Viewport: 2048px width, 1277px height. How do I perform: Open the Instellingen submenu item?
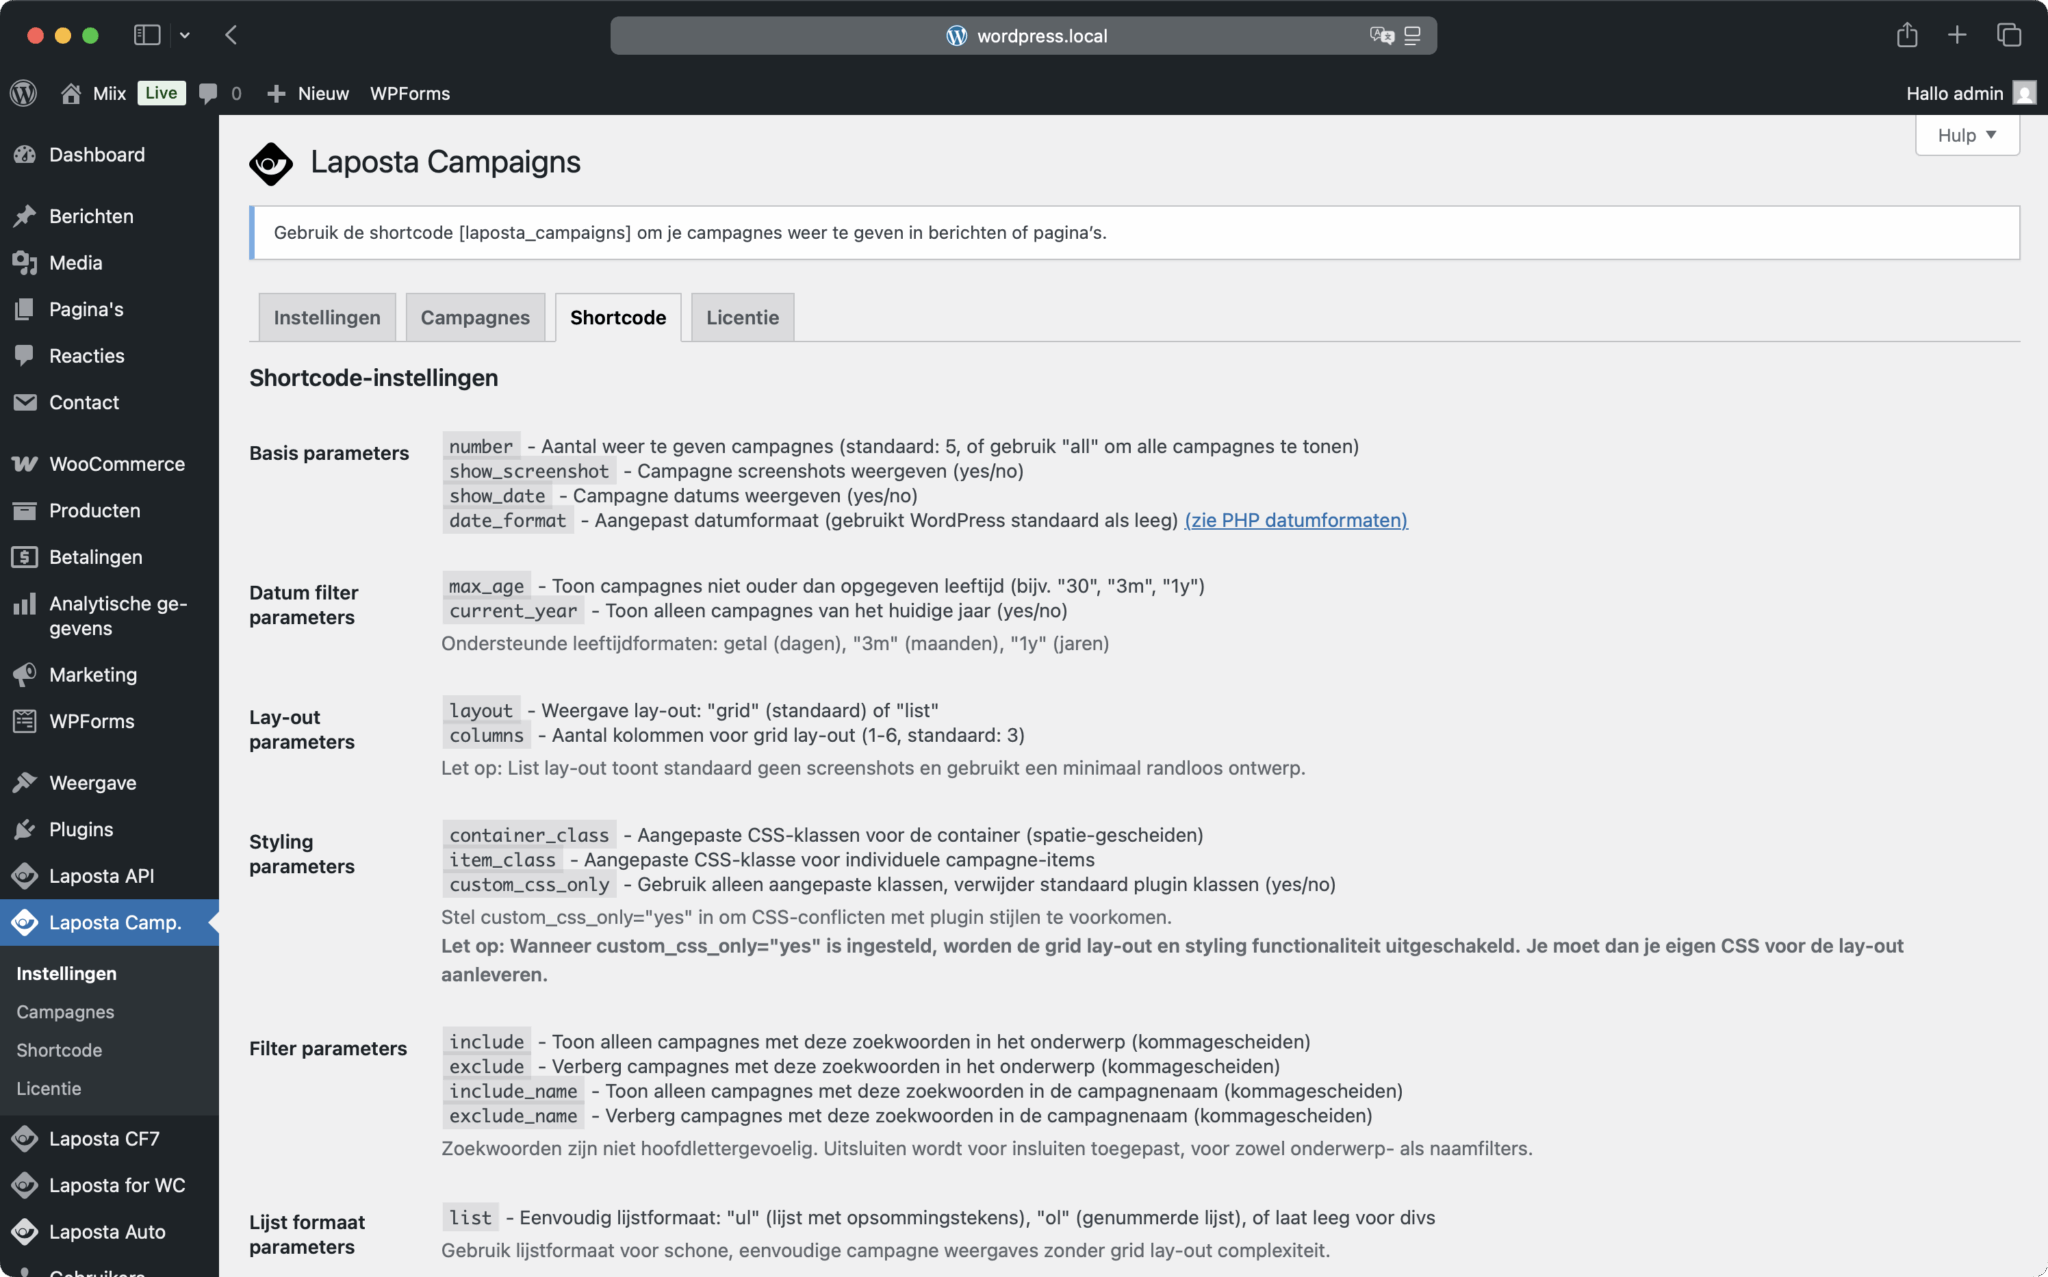[66, 973]
